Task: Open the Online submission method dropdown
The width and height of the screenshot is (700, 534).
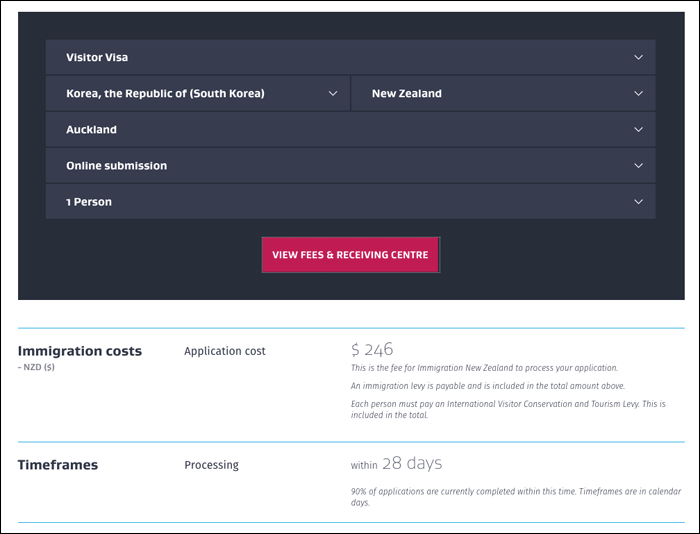Action: coord(350,166)
